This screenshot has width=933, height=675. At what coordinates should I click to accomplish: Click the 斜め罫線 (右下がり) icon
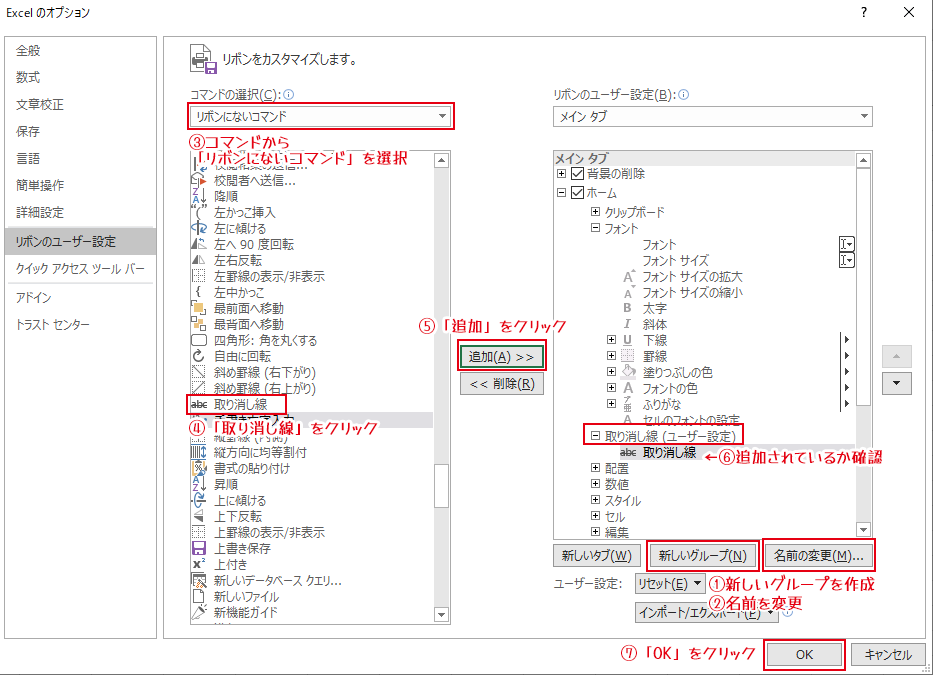pyautogui.click(x=199, y=373)
